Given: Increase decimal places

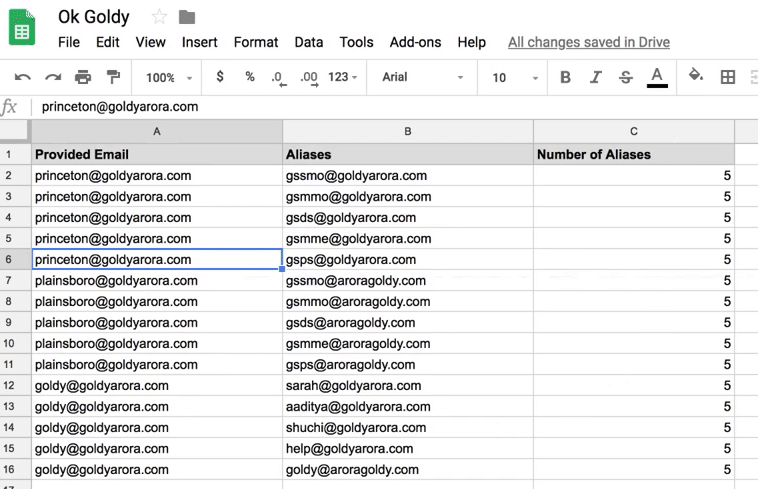Looking at the screenshot, I should tap(309, 78).
